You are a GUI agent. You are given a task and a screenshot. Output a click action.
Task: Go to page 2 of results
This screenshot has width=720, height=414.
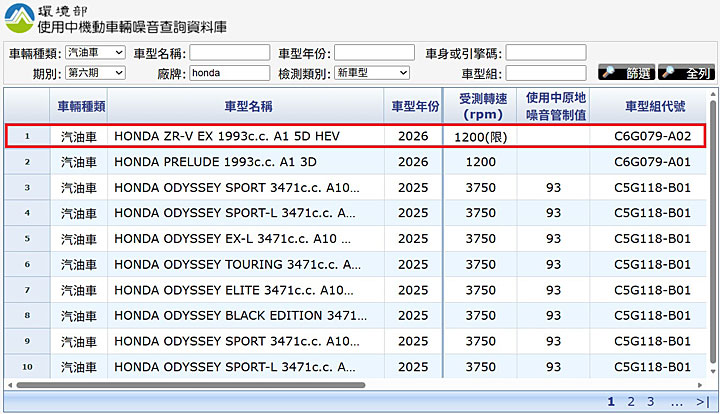click(x=630, y=401)
